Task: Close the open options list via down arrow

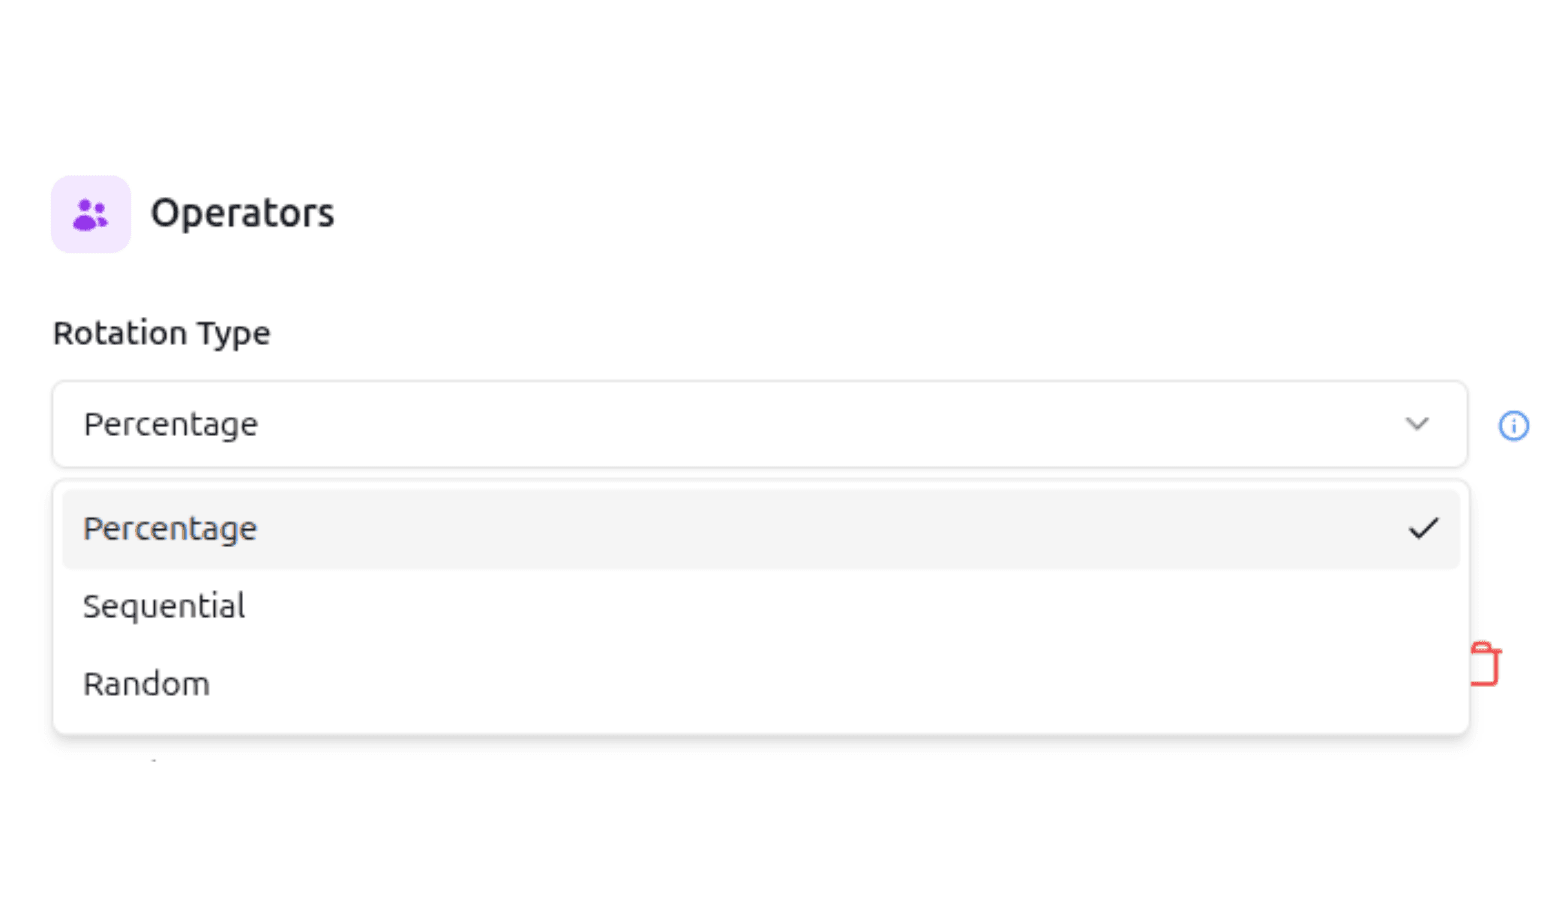Action: pos(1416,424)
